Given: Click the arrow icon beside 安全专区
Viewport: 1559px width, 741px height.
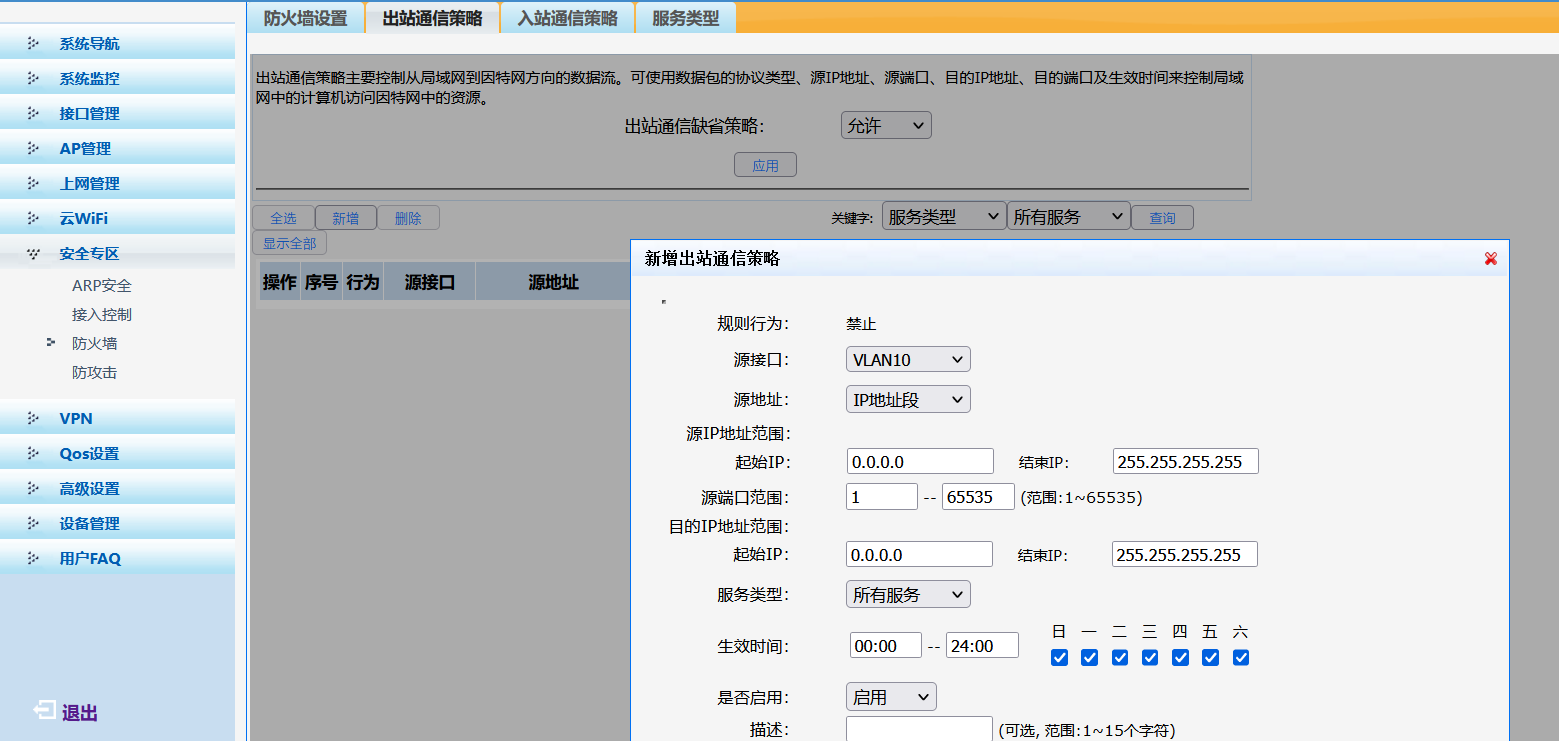Looking at the screenshot, I should [x=34, y=254].
